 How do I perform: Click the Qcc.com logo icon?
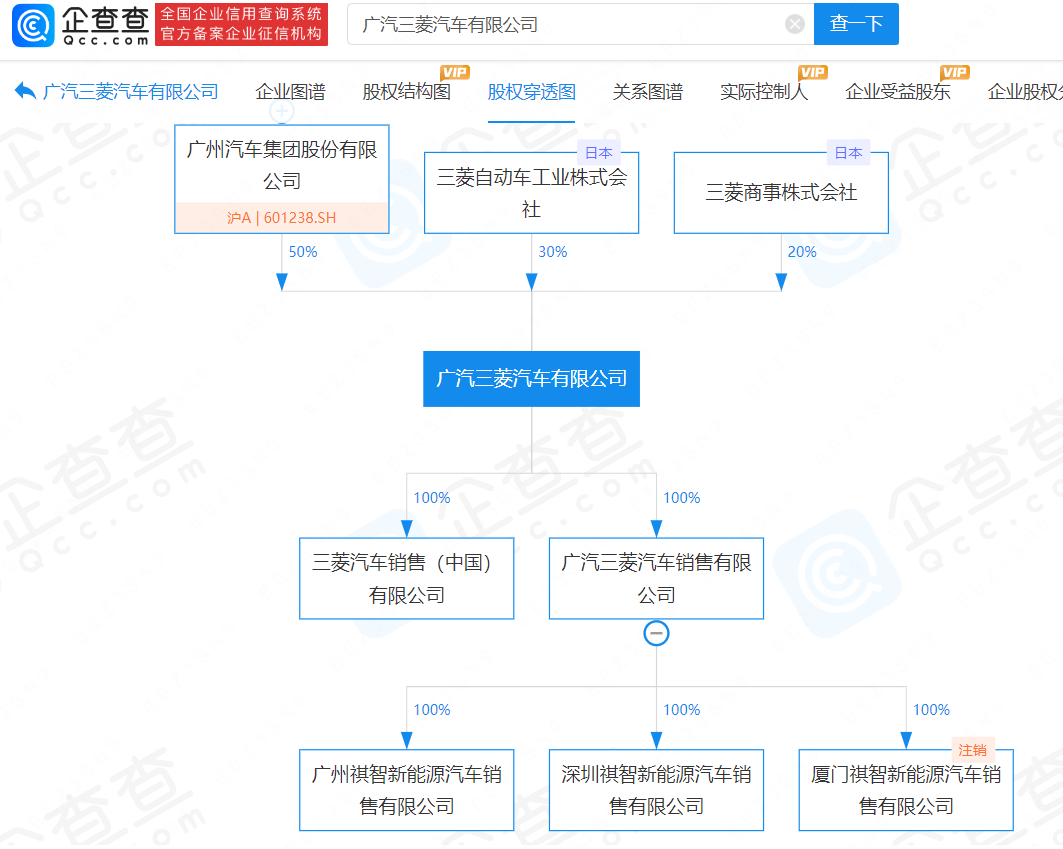point(33,25)
